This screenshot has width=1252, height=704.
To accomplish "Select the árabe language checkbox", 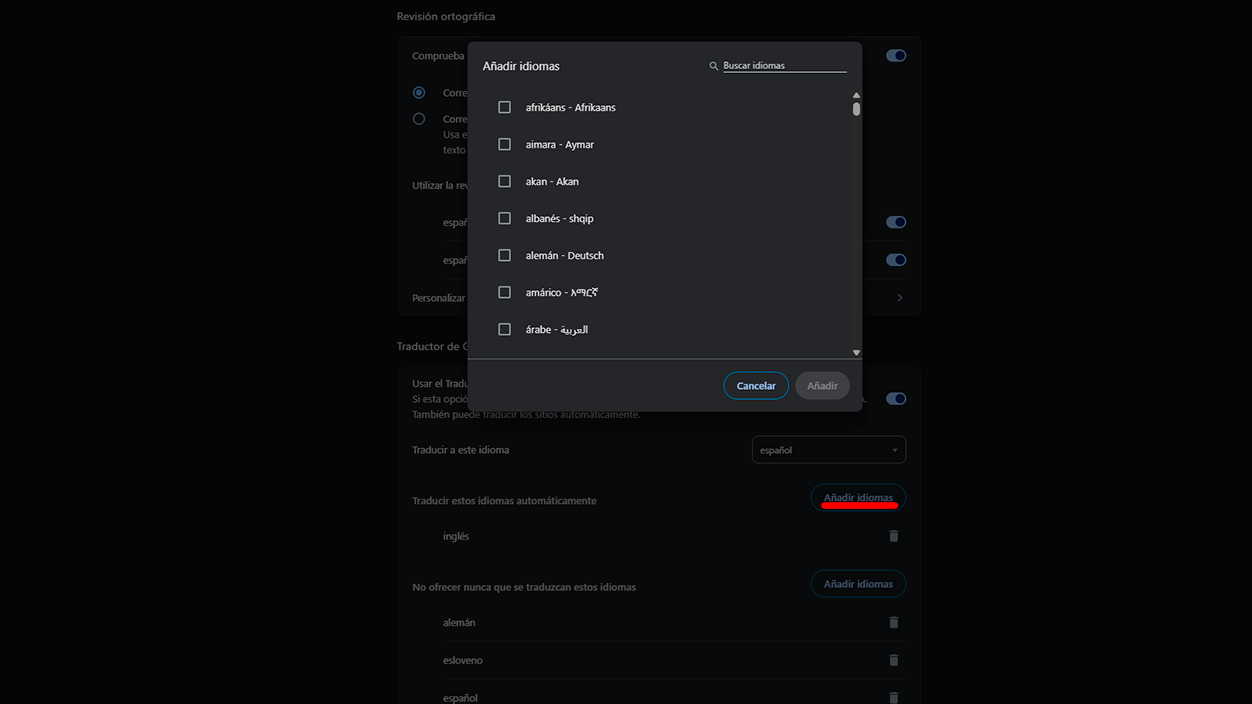I will click(504, 329).
